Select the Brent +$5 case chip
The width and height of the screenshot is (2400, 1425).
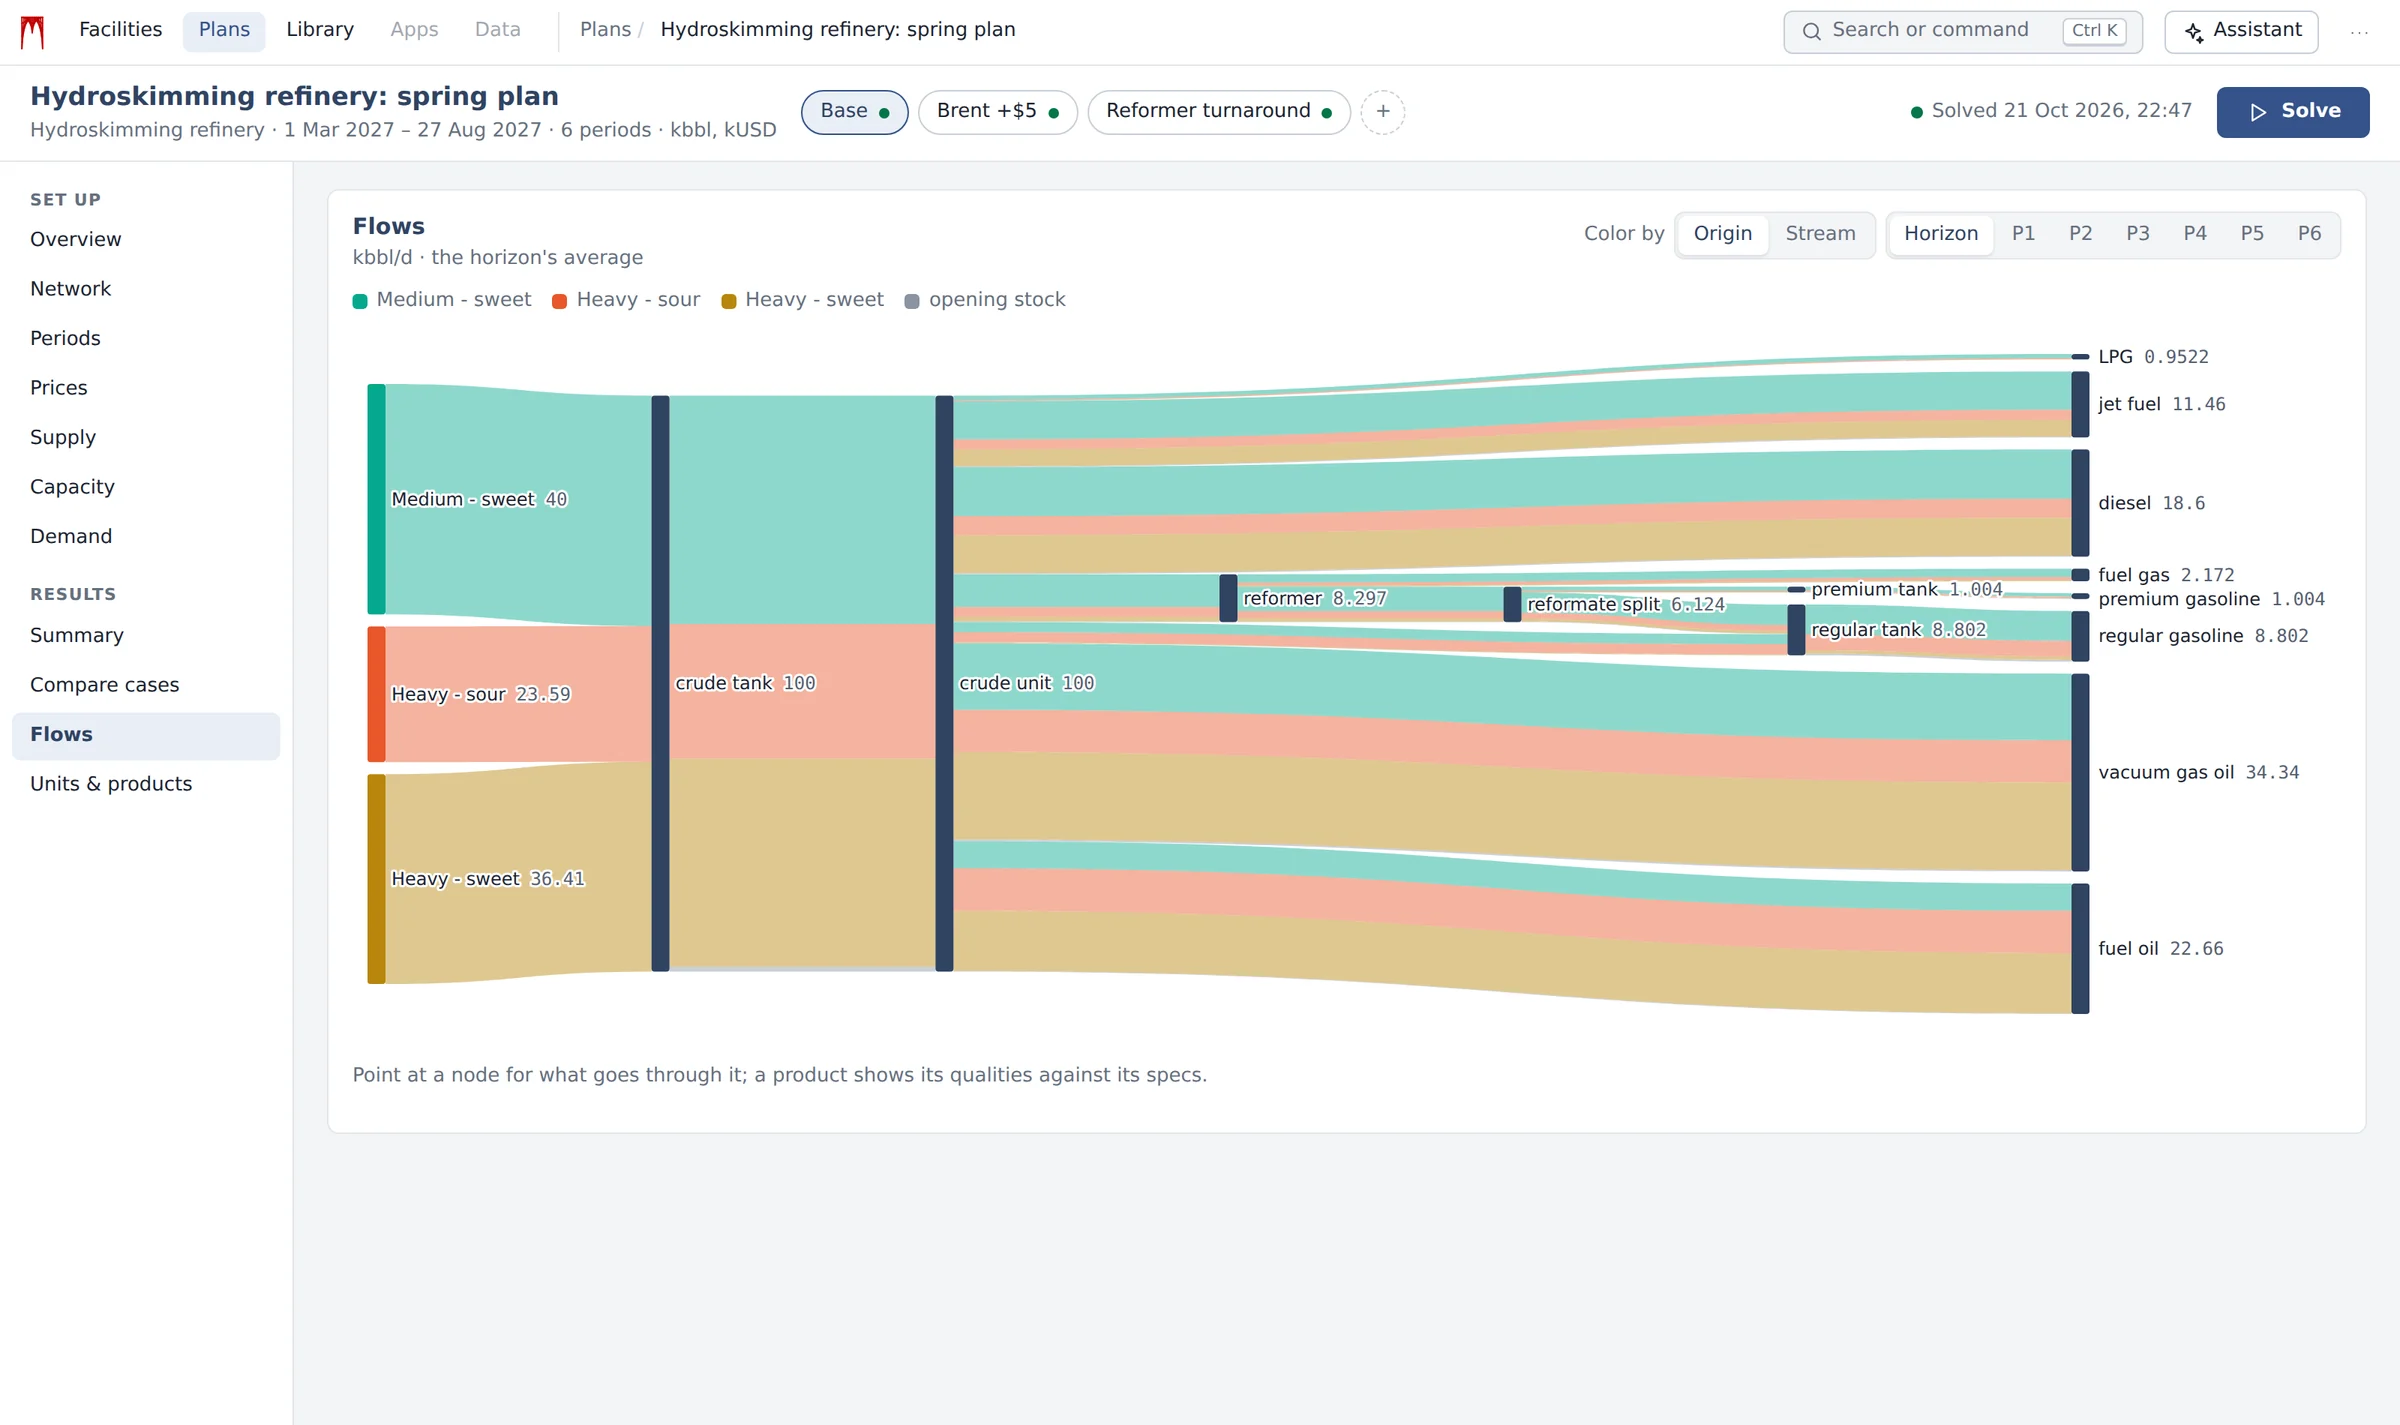(x=997, y=111)
